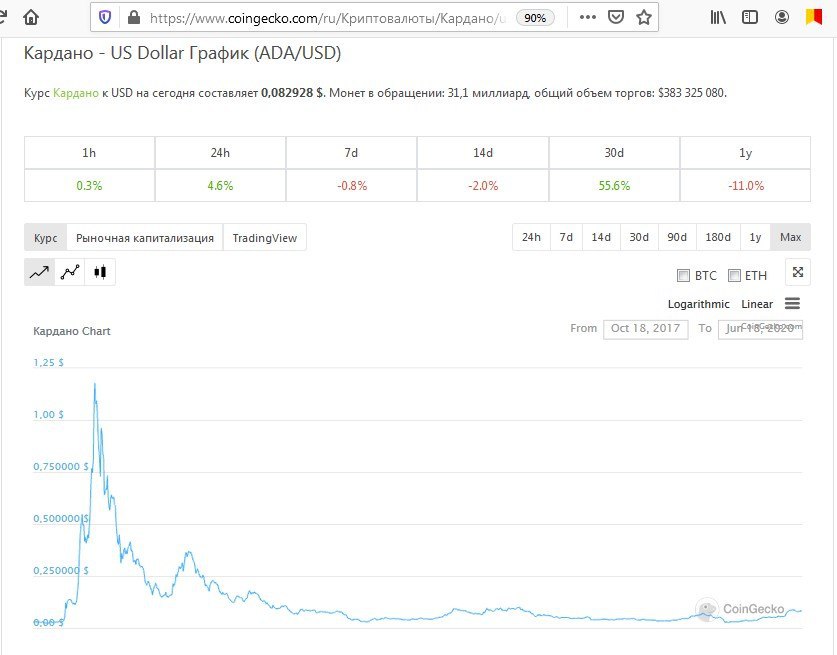Click the 0,750000 $ axis label

pyautogui.click(x=61, y=467)
